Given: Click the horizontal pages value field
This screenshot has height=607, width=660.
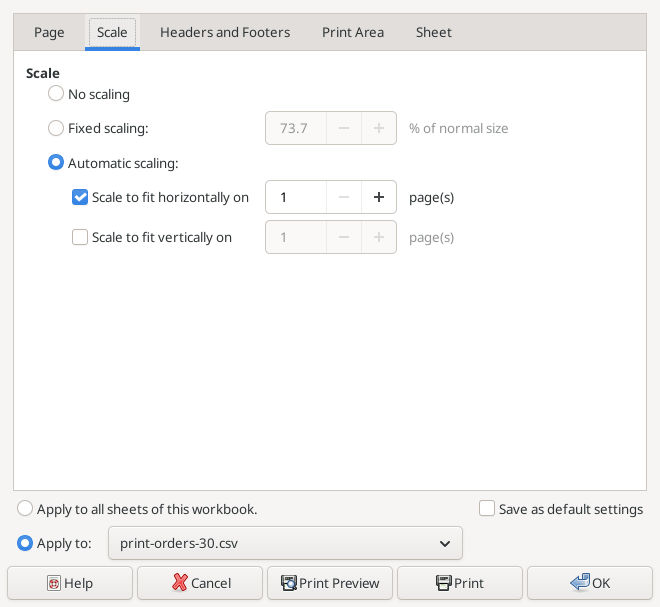Looking at the screenshot, I should point(296,197).
